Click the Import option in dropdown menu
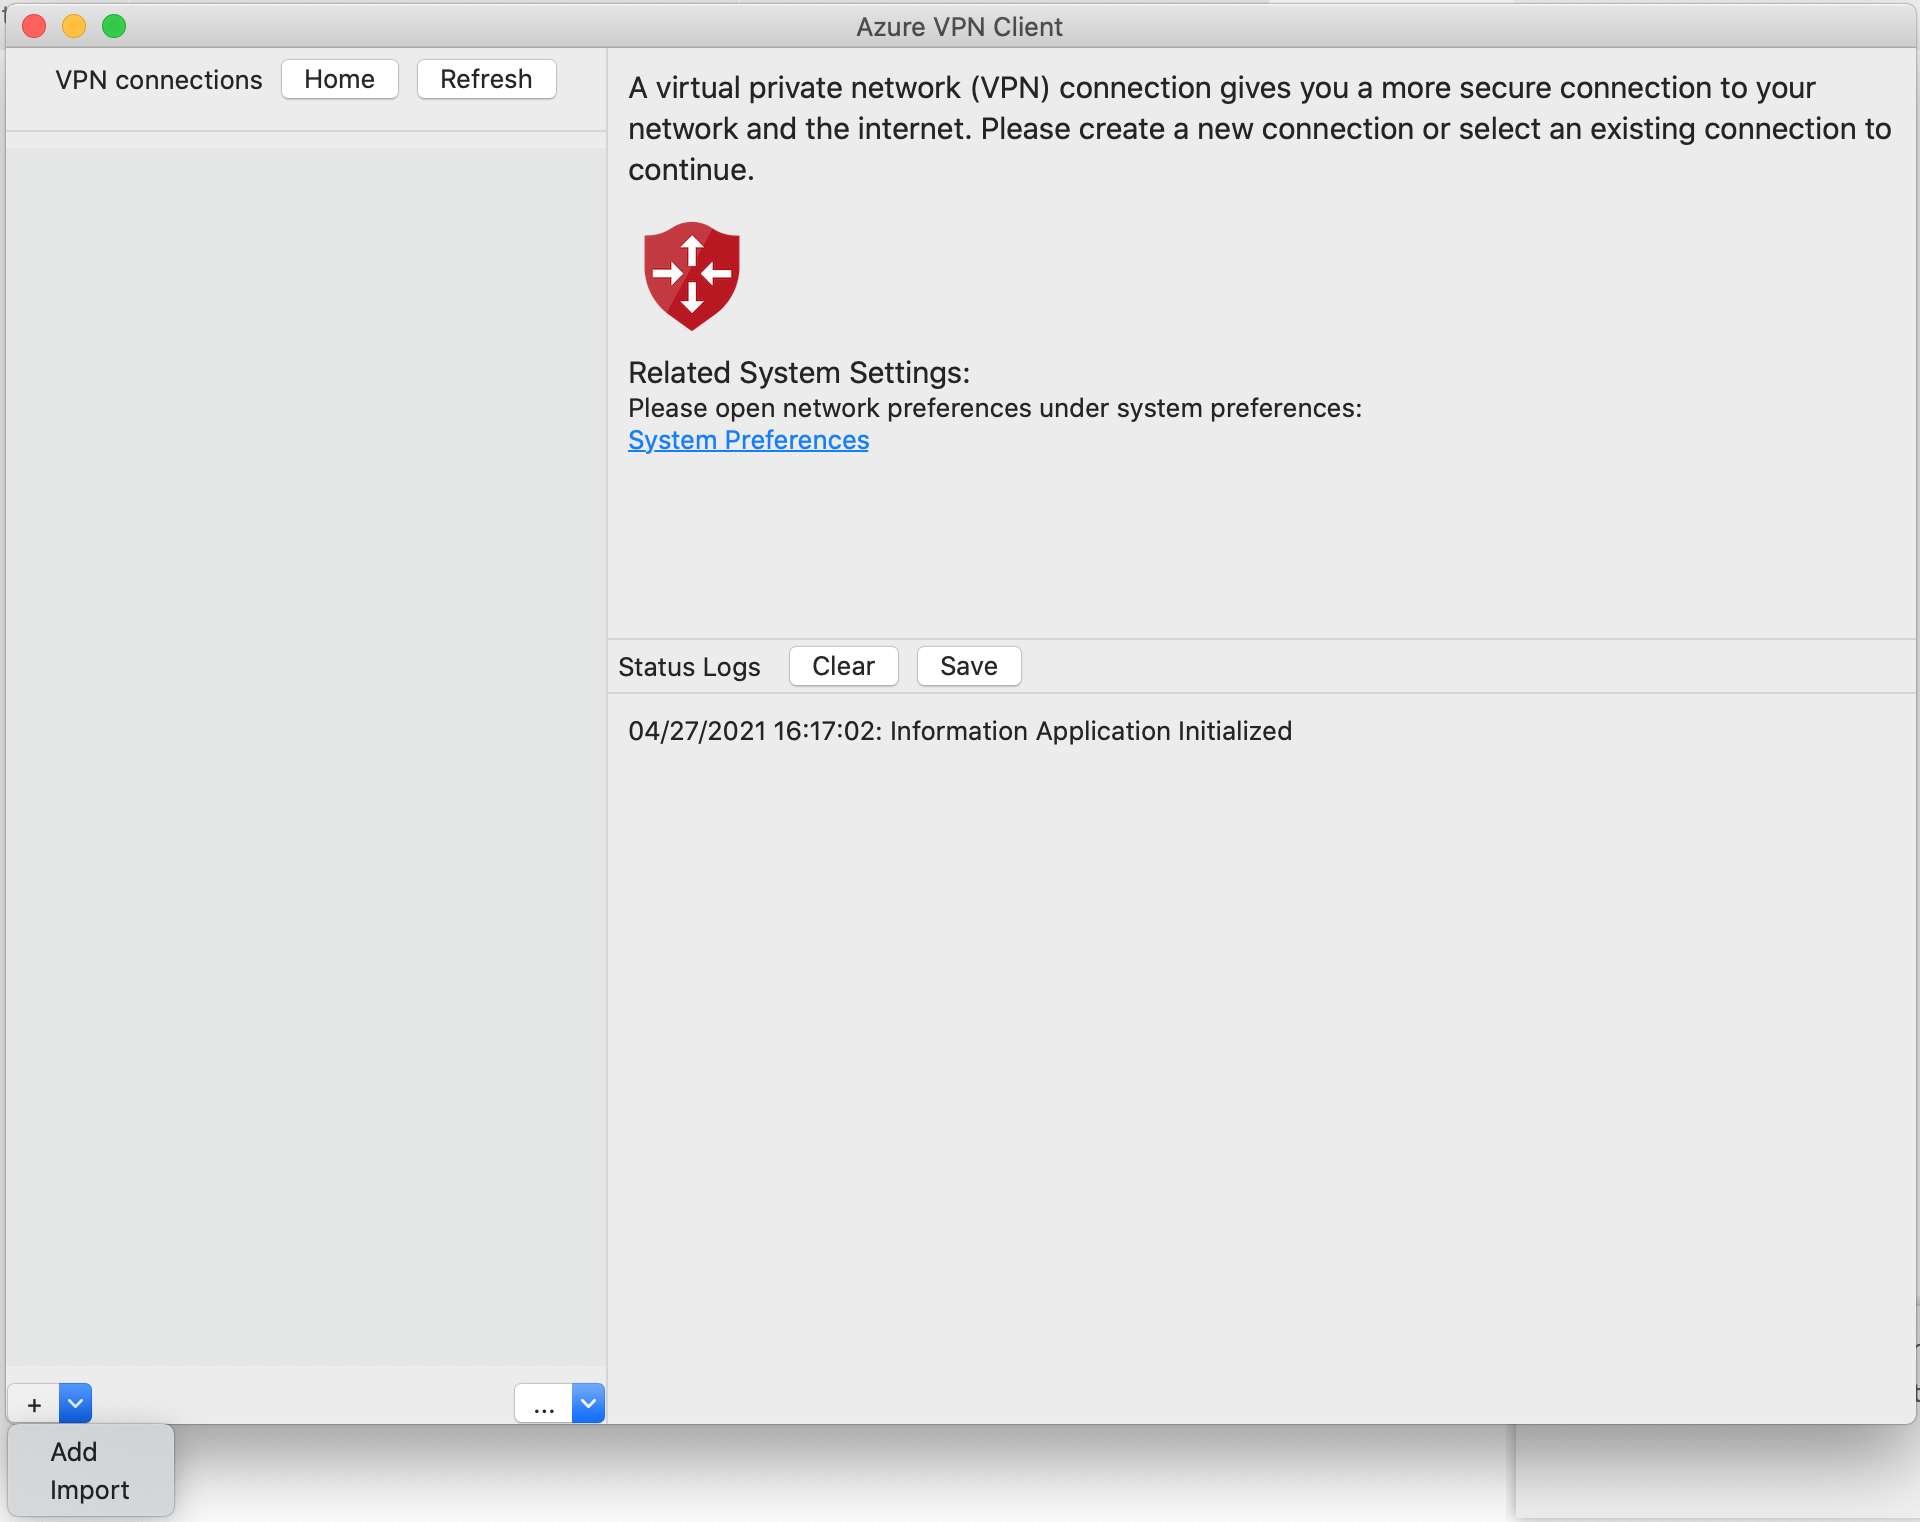Viewport: 1920px width, 1522px height. [x=89, y=1489]
